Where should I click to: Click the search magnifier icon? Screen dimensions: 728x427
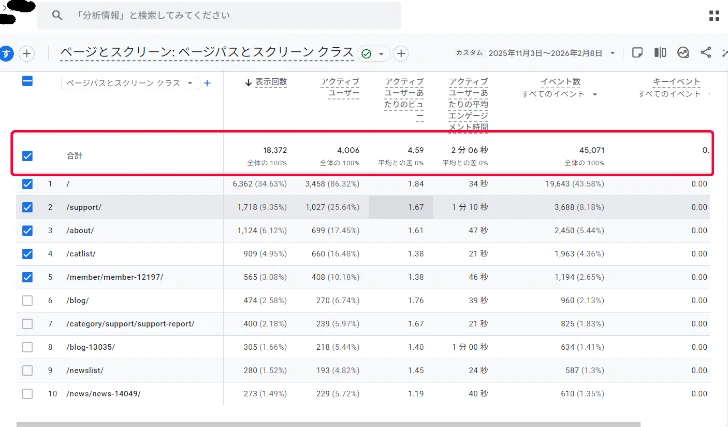tap(57, 15)
